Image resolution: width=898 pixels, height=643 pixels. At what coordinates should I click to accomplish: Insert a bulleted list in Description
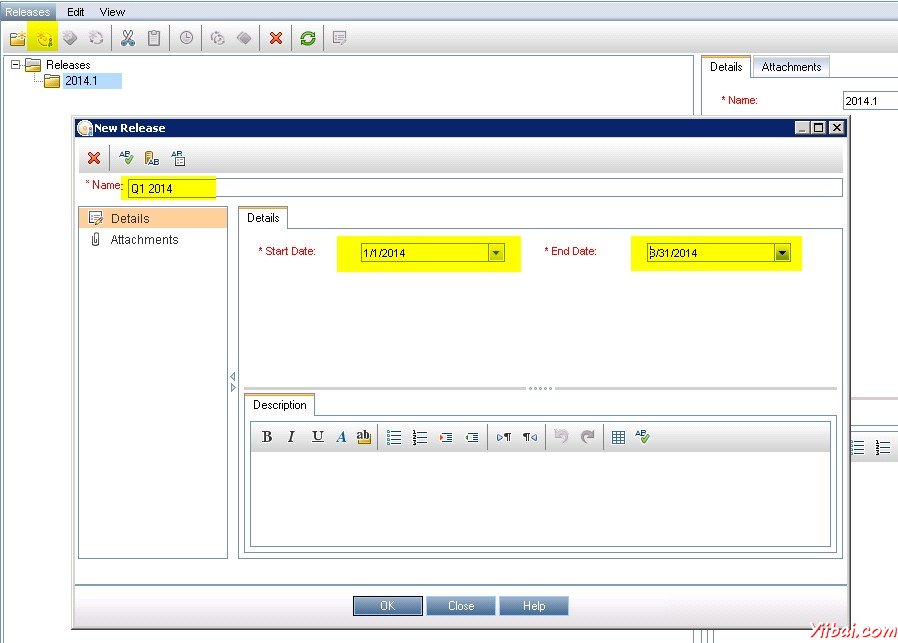click(x=394, y=437)
